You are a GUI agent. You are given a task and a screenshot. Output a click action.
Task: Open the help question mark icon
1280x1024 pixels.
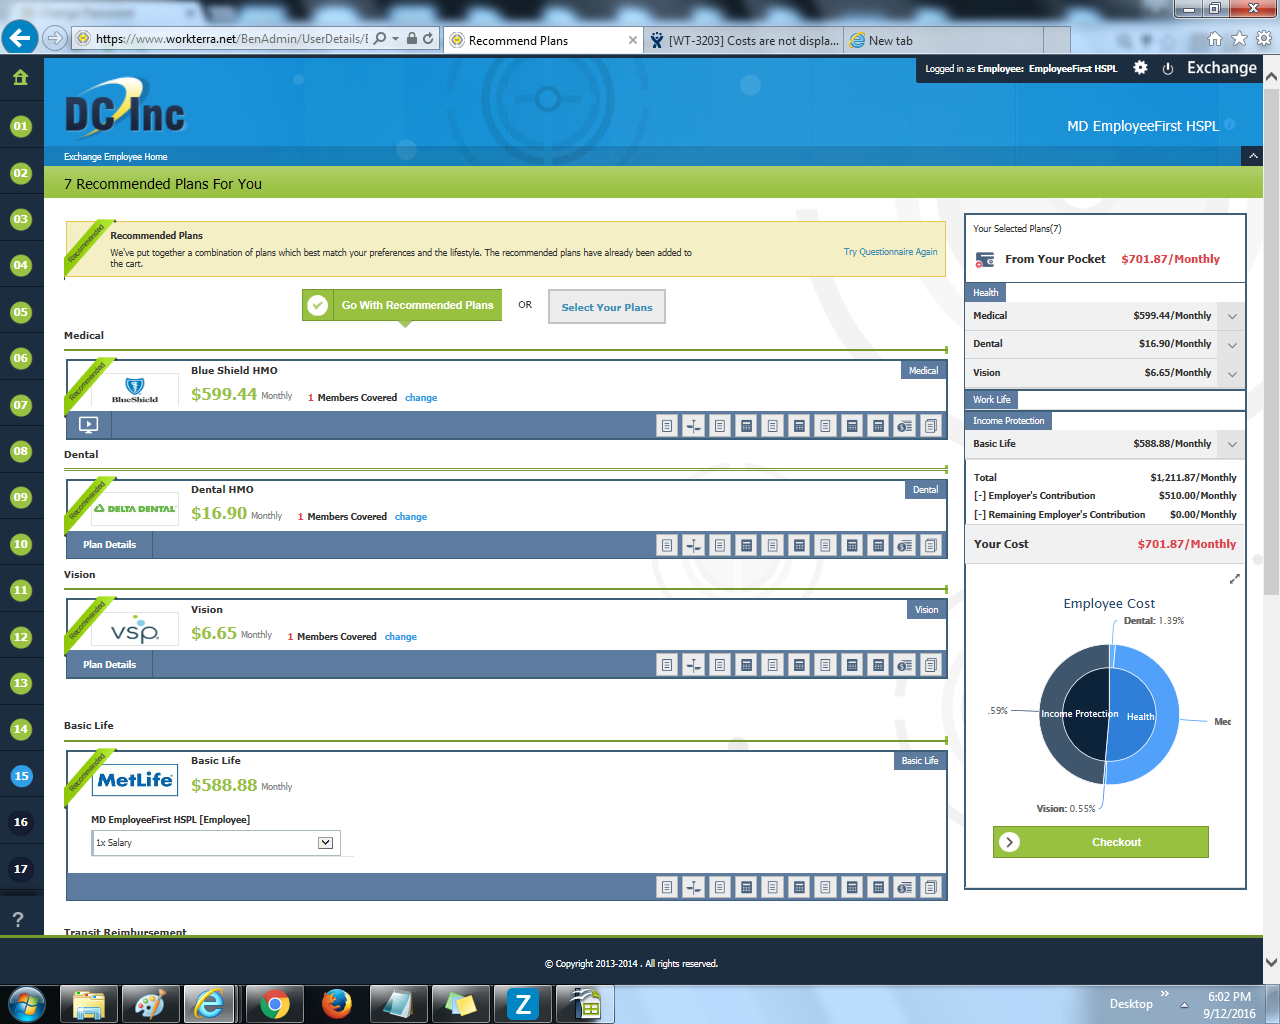[18, 919]
